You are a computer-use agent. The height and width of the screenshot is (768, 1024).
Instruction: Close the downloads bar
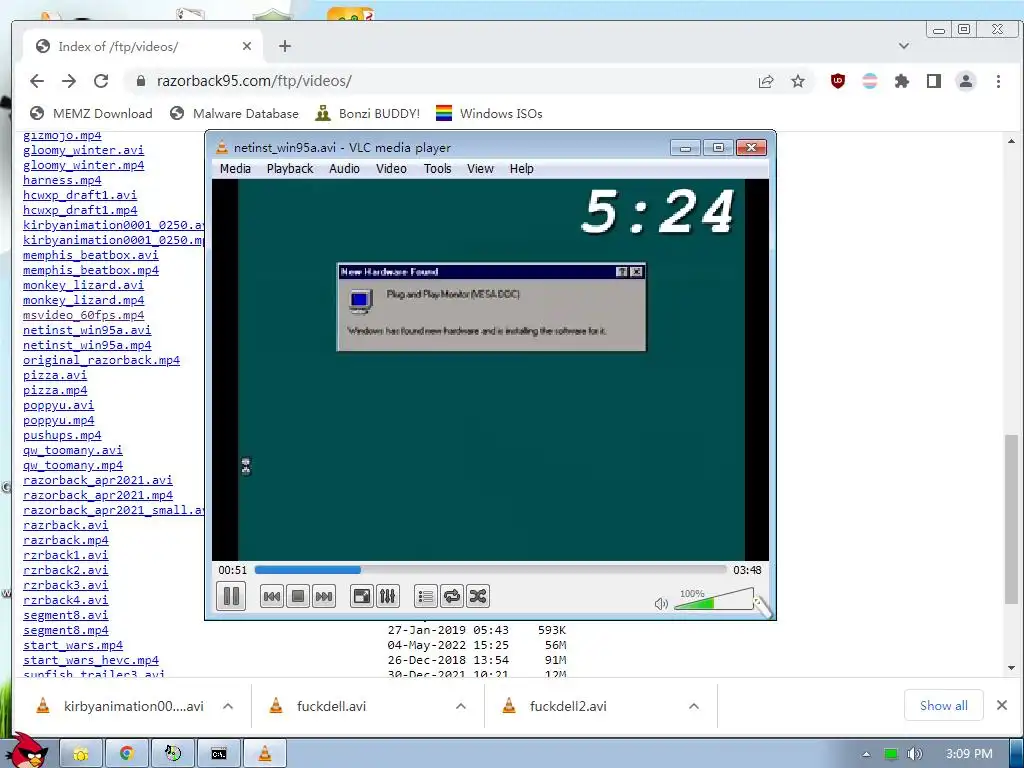tap(1002, 705)
